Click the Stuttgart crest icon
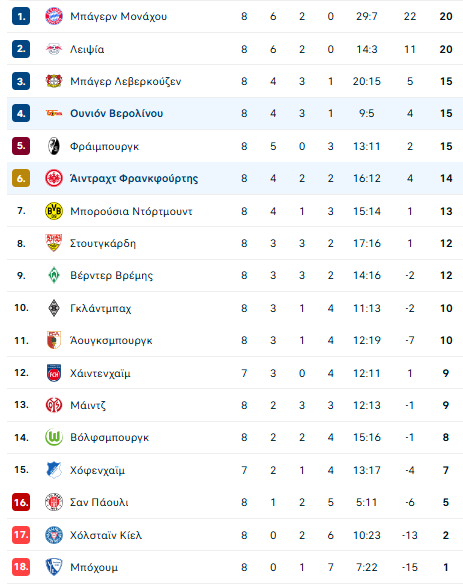 pyautogui.click(x=54, y=243)
